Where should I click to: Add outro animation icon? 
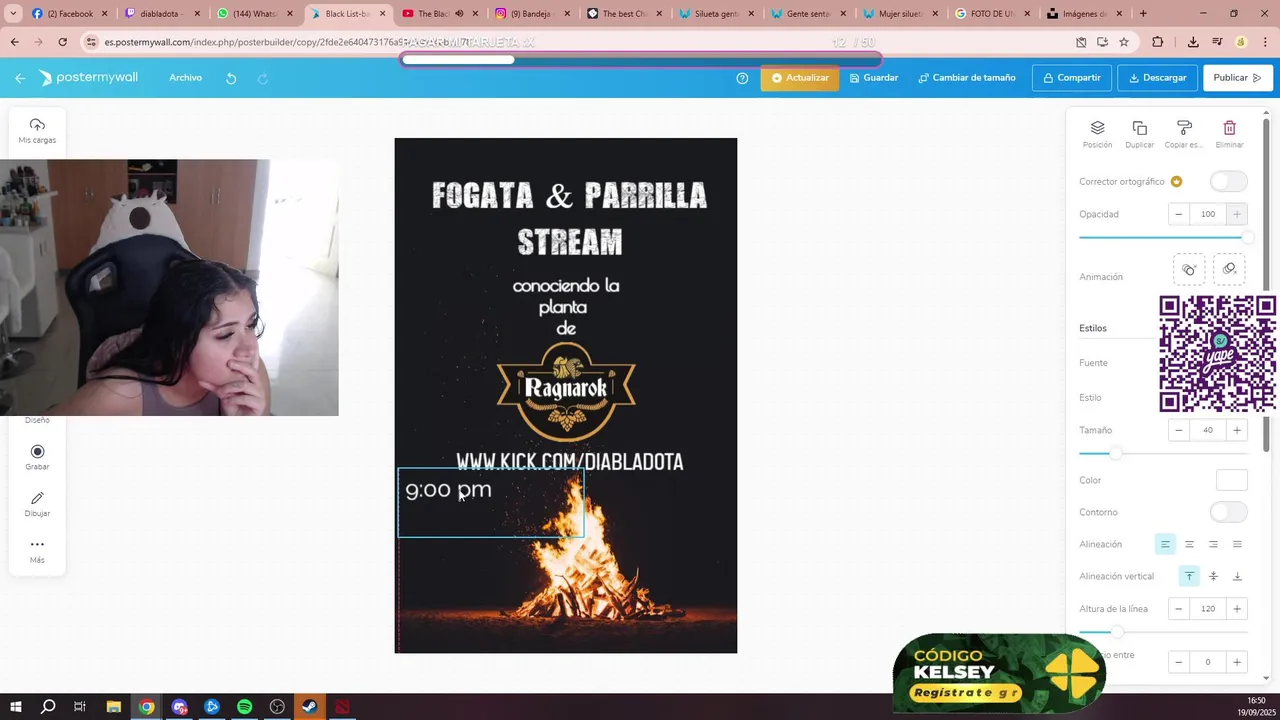click(1229, 269)
